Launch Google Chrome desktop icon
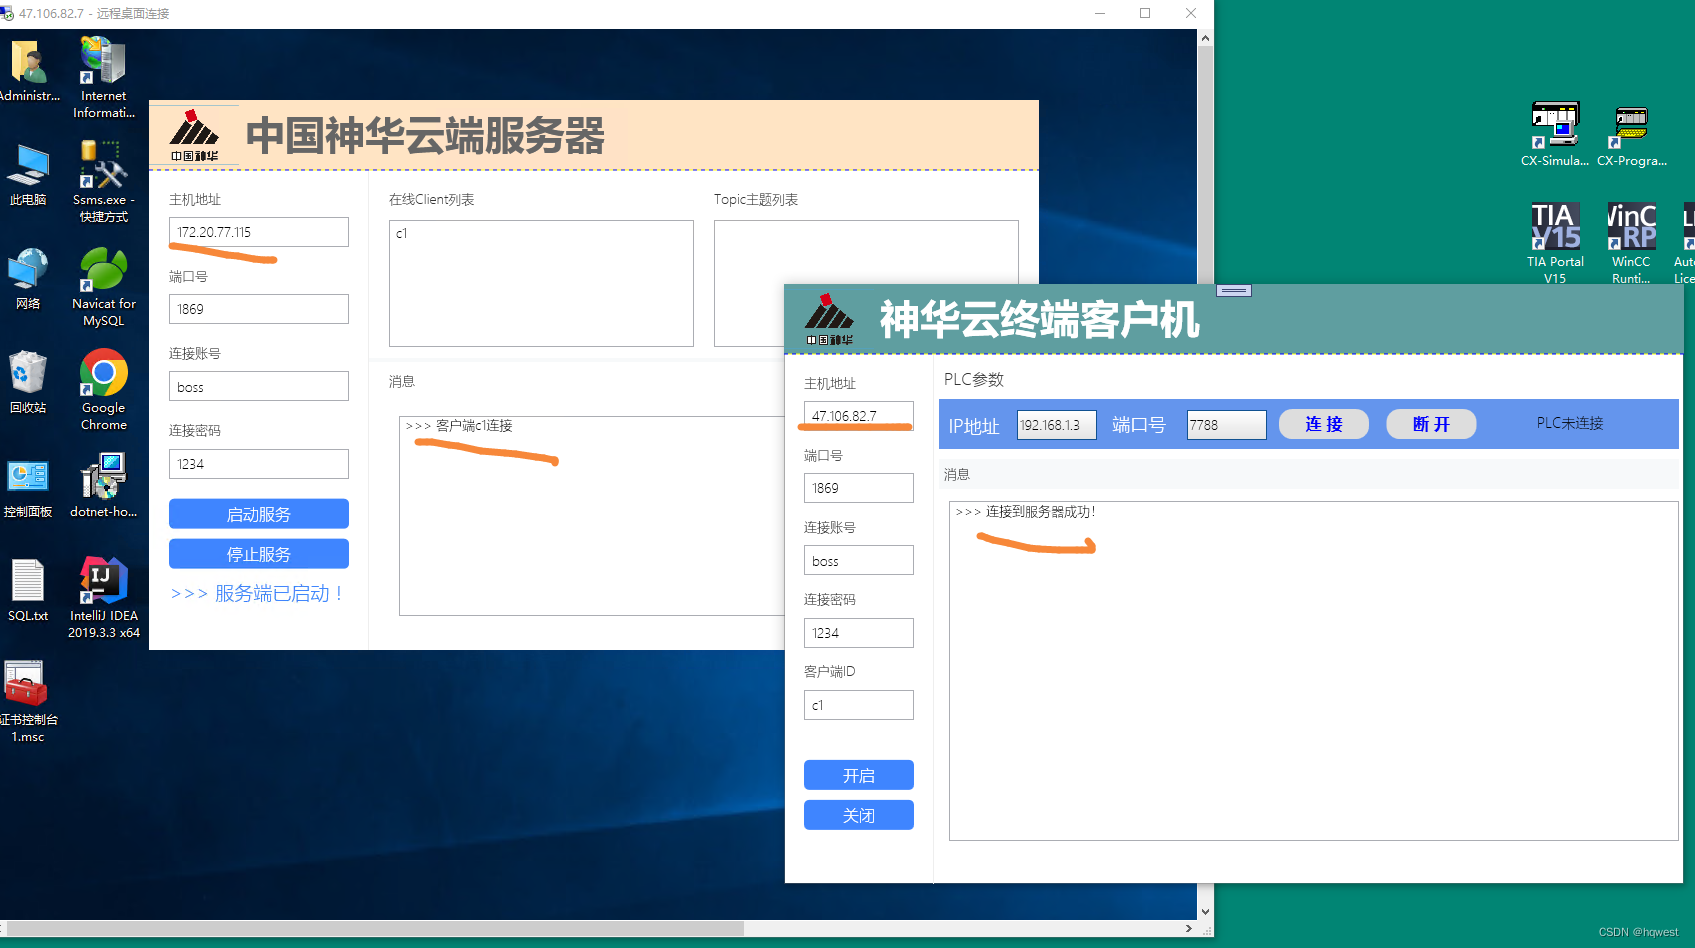Screen dimensions: 1695x948 click(x=103, y=389)
